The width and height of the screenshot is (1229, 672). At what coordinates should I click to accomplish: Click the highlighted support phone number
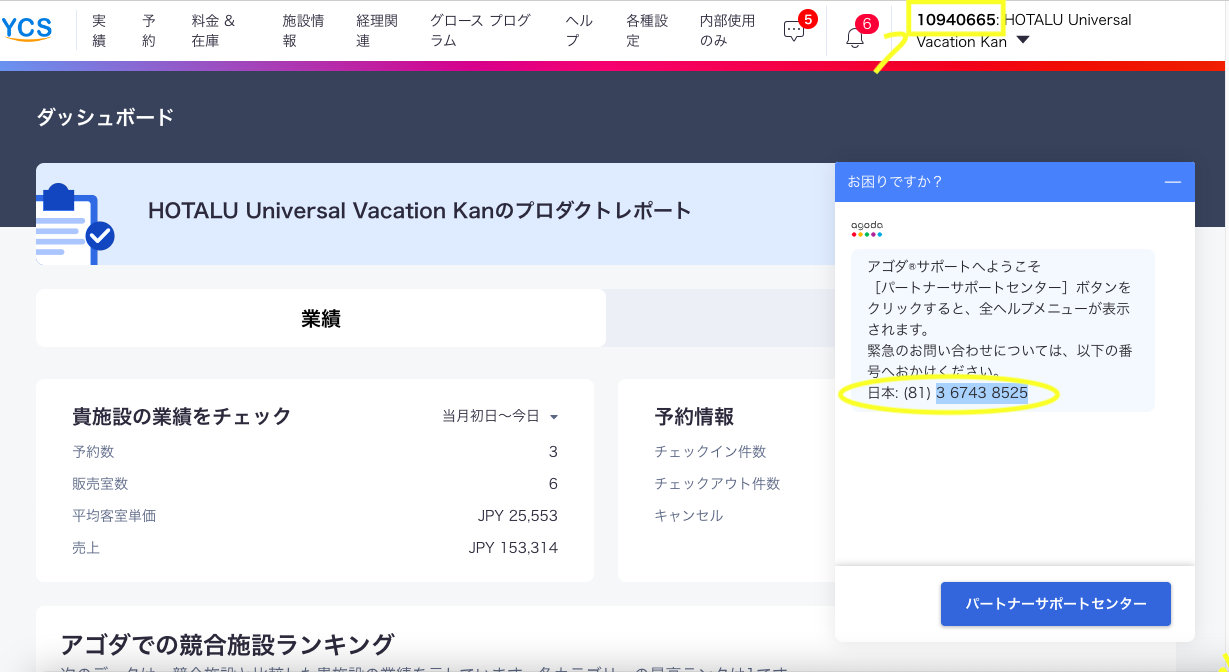click(981, 393)
